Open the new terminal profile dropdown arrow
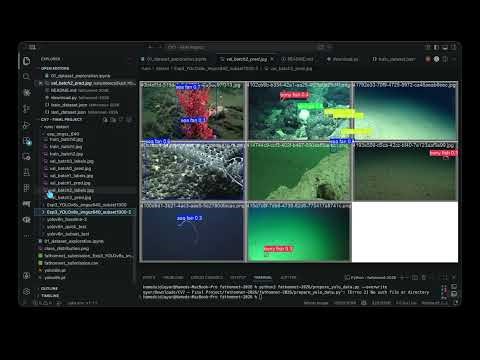 pyautogui.click(x=408, y=277)
